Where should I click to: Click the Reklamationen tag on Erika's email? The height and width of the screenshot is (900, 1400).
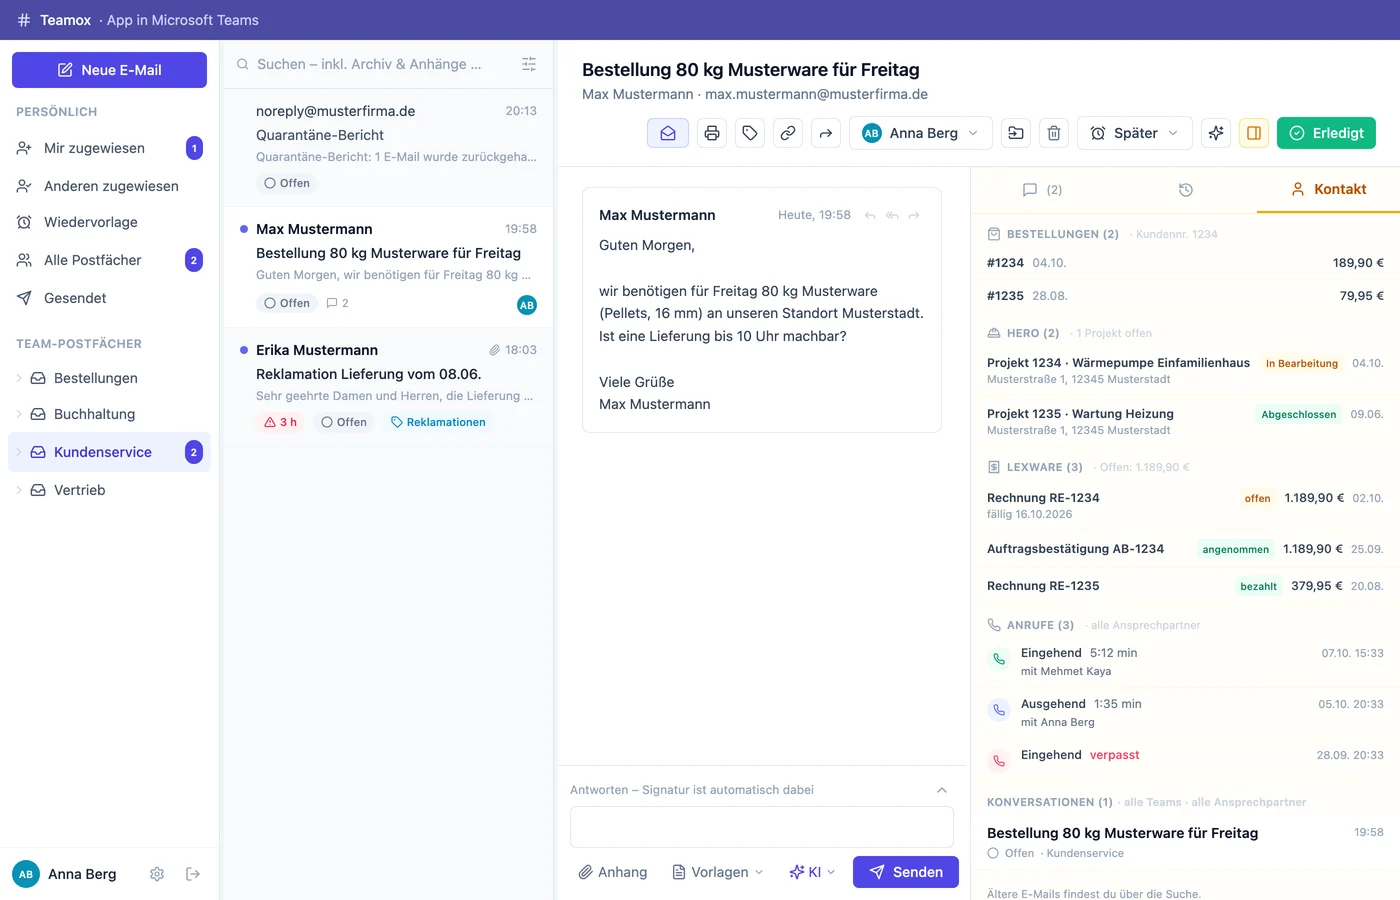438,422
